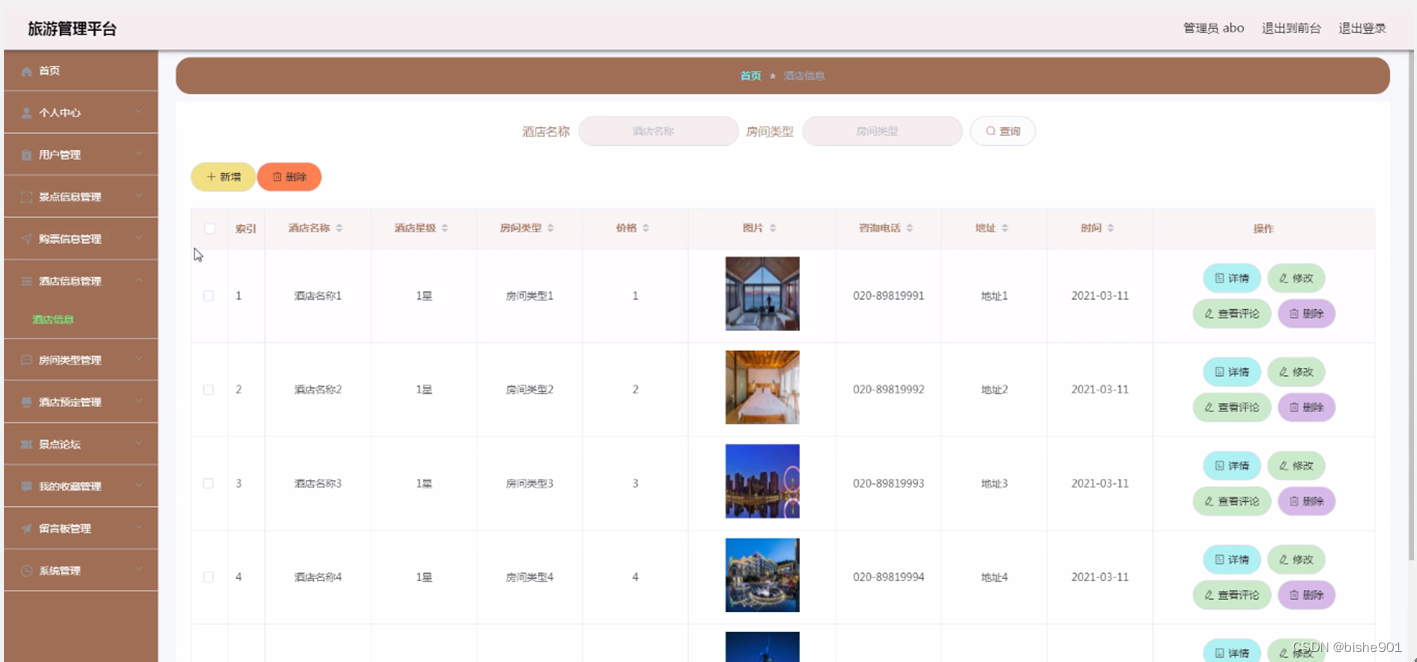Click the list icon of 酒店信息管理
The width and height of the screenshot is (1417, 662).
(27, 281)
